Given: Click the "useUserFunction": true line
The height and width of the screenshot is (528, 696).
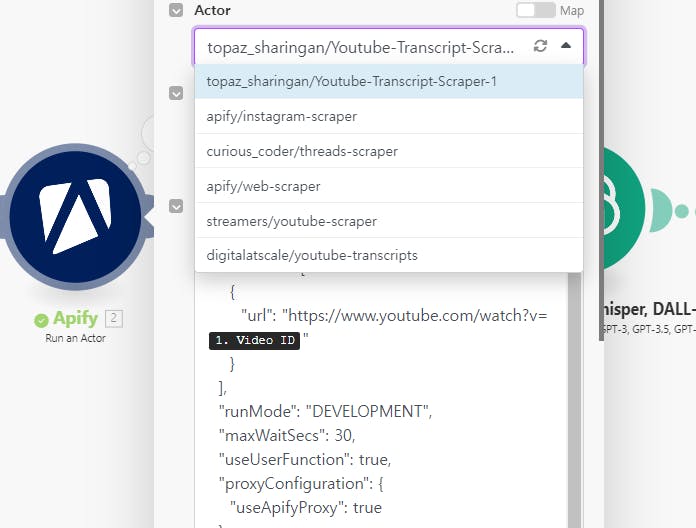Looking at the screenshot, I should [x=305, y=459].
